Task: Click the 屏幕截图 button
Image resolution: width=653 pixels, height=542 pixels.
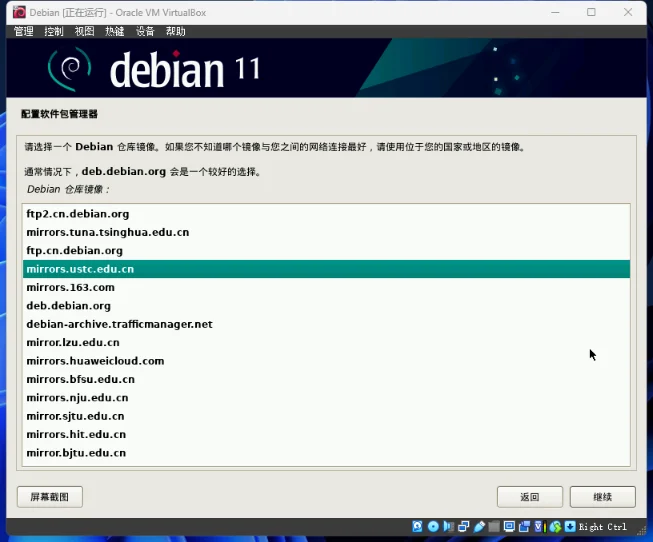Action: coord(50,497)
